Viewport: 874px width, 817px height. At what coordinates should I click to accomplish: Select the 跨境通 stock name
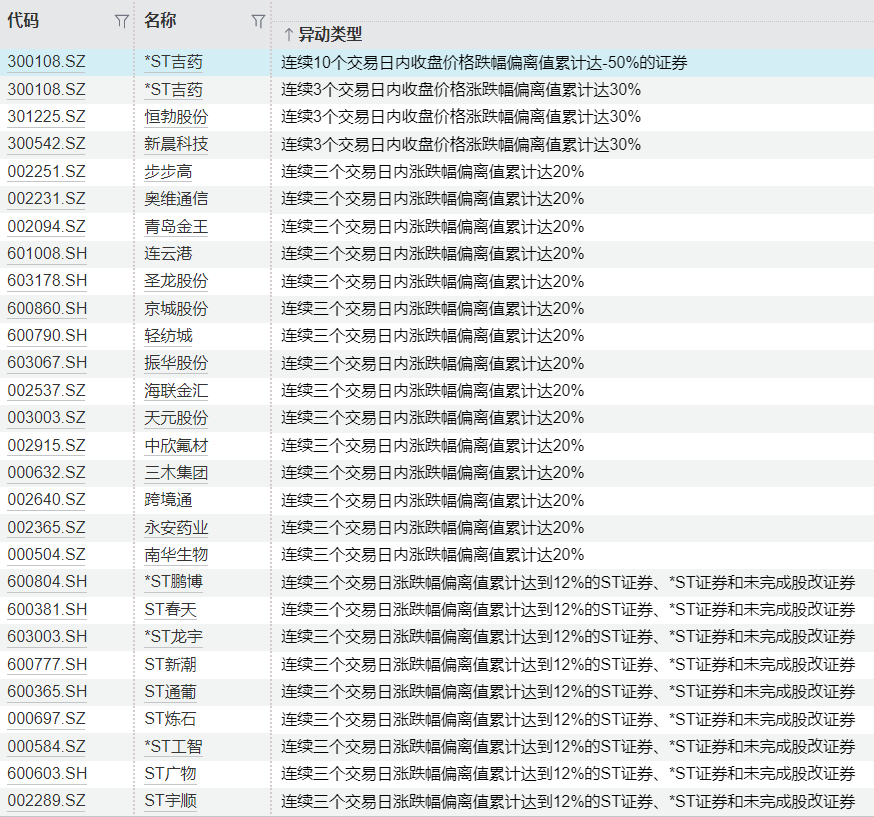168,499
